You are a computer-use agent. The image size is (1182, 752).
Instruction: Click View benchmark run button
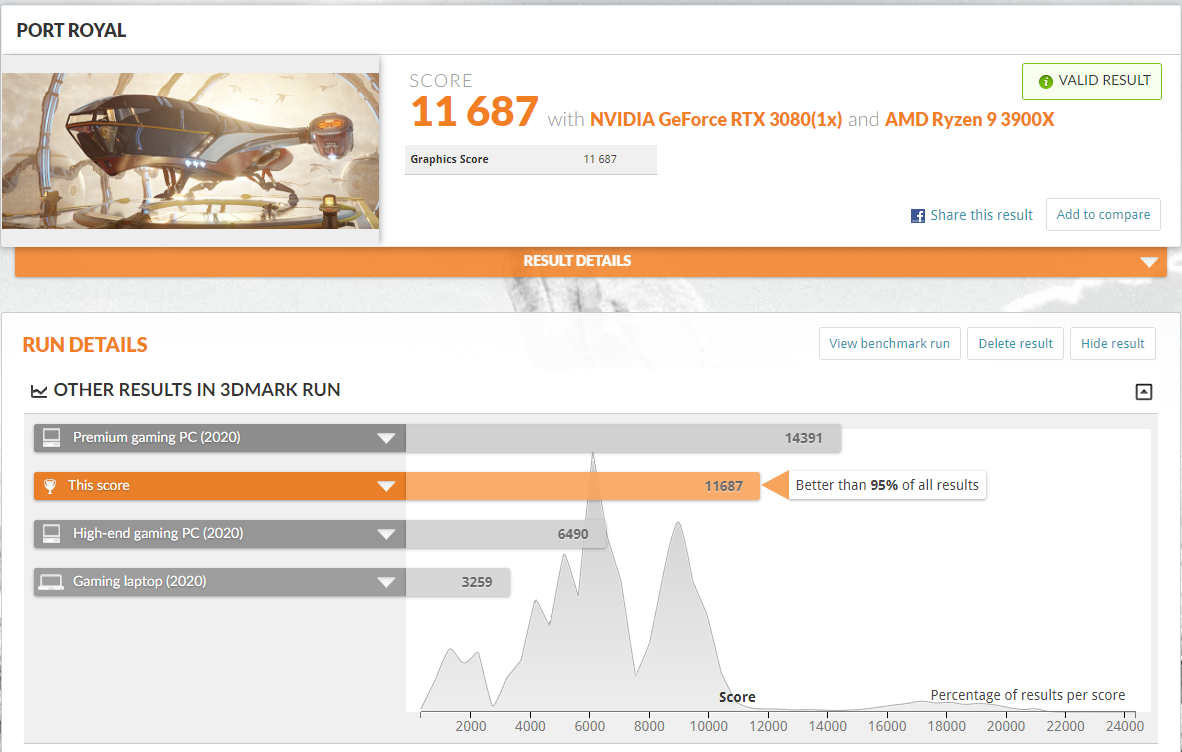[x=890, y=344]
